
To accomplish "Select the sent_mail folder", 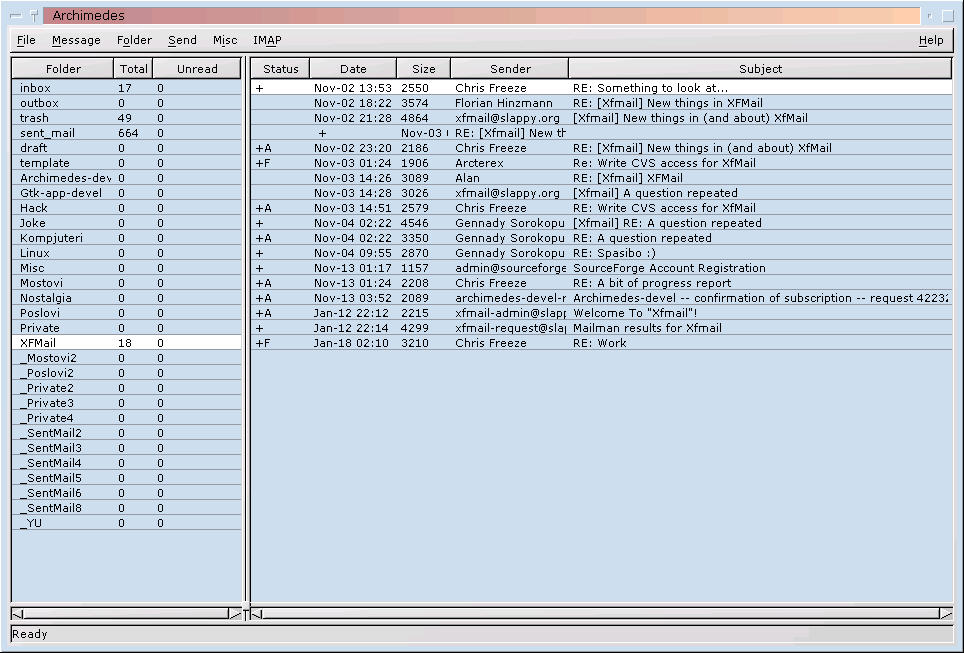I will tap(47, 133).
